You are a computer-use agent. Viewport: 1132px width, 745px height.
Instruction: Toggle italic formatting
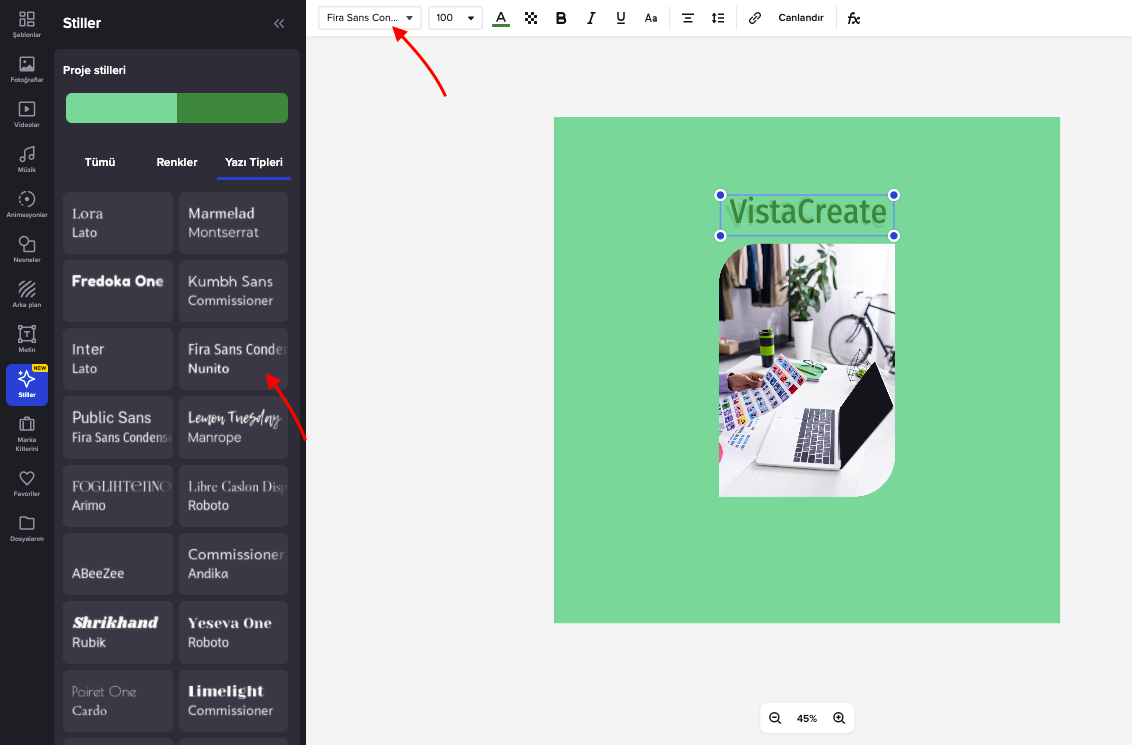[x=591, y=19]
